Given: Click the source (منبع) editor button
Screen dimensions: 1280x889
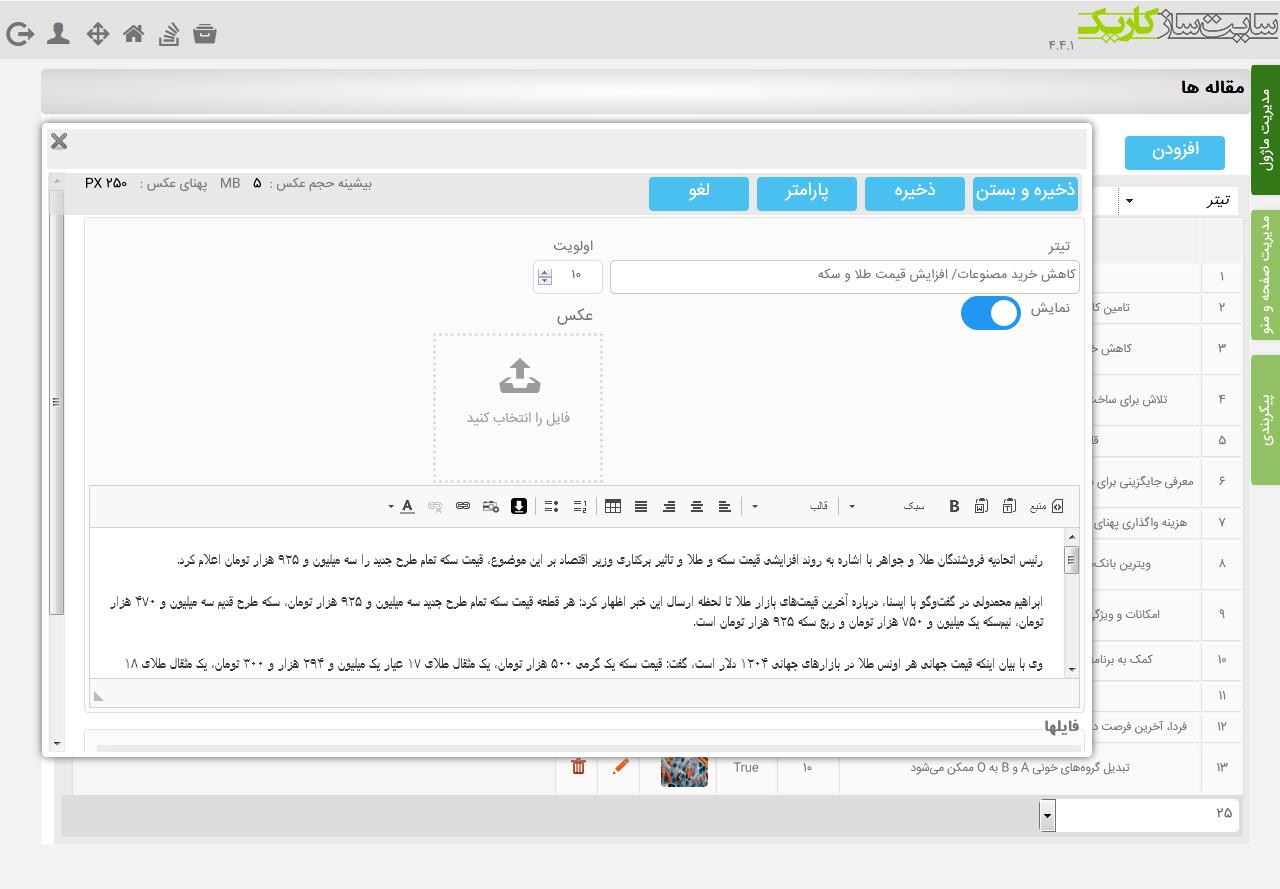Looking at the screenshot, I should pos(1046,506).
